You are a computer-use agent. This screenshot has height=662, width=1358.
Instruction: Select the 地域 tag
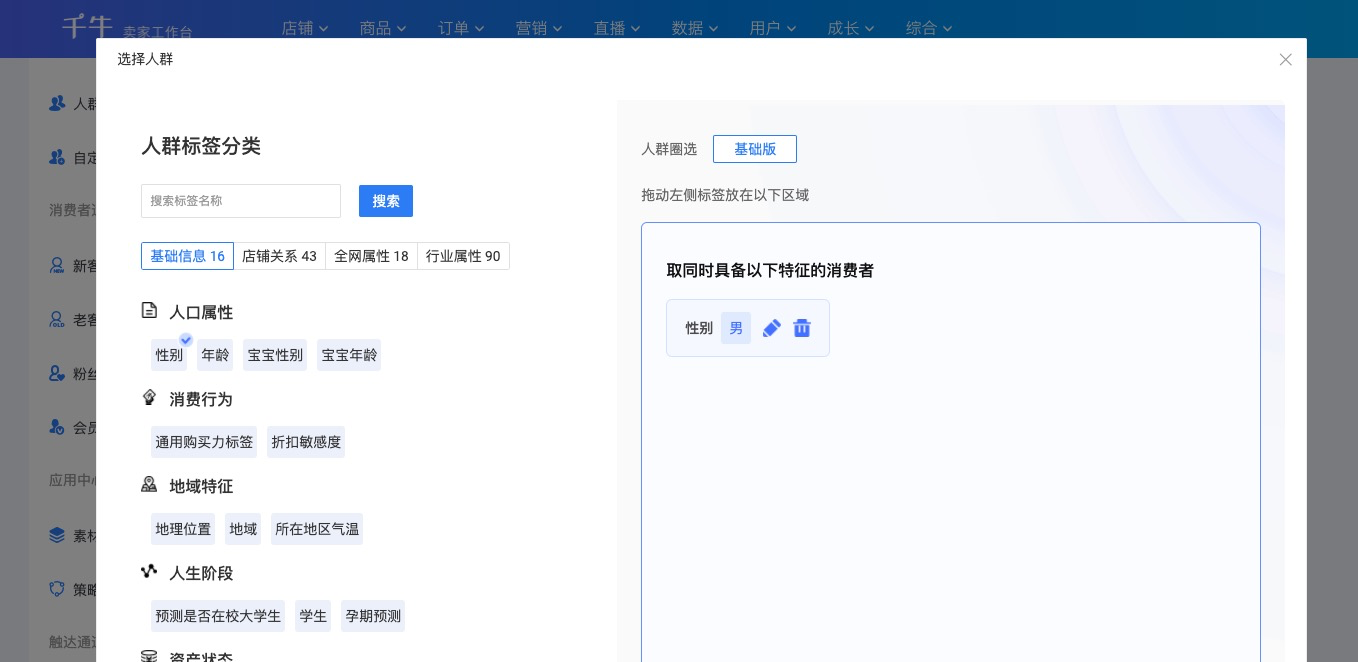pyautogui.click(x=243, y=529)
